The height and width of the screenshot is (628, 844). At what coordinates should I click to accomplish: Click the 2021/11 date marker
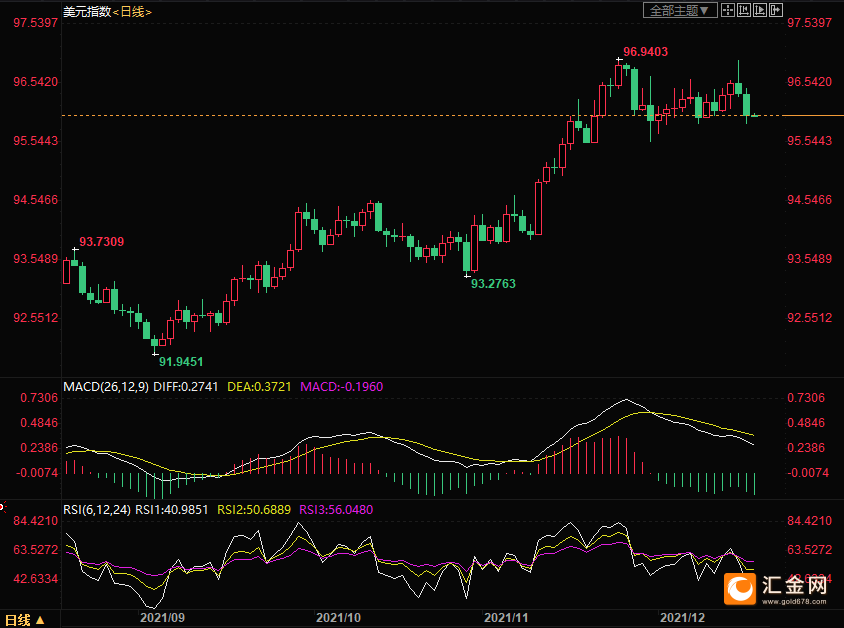tap(506, 618)
